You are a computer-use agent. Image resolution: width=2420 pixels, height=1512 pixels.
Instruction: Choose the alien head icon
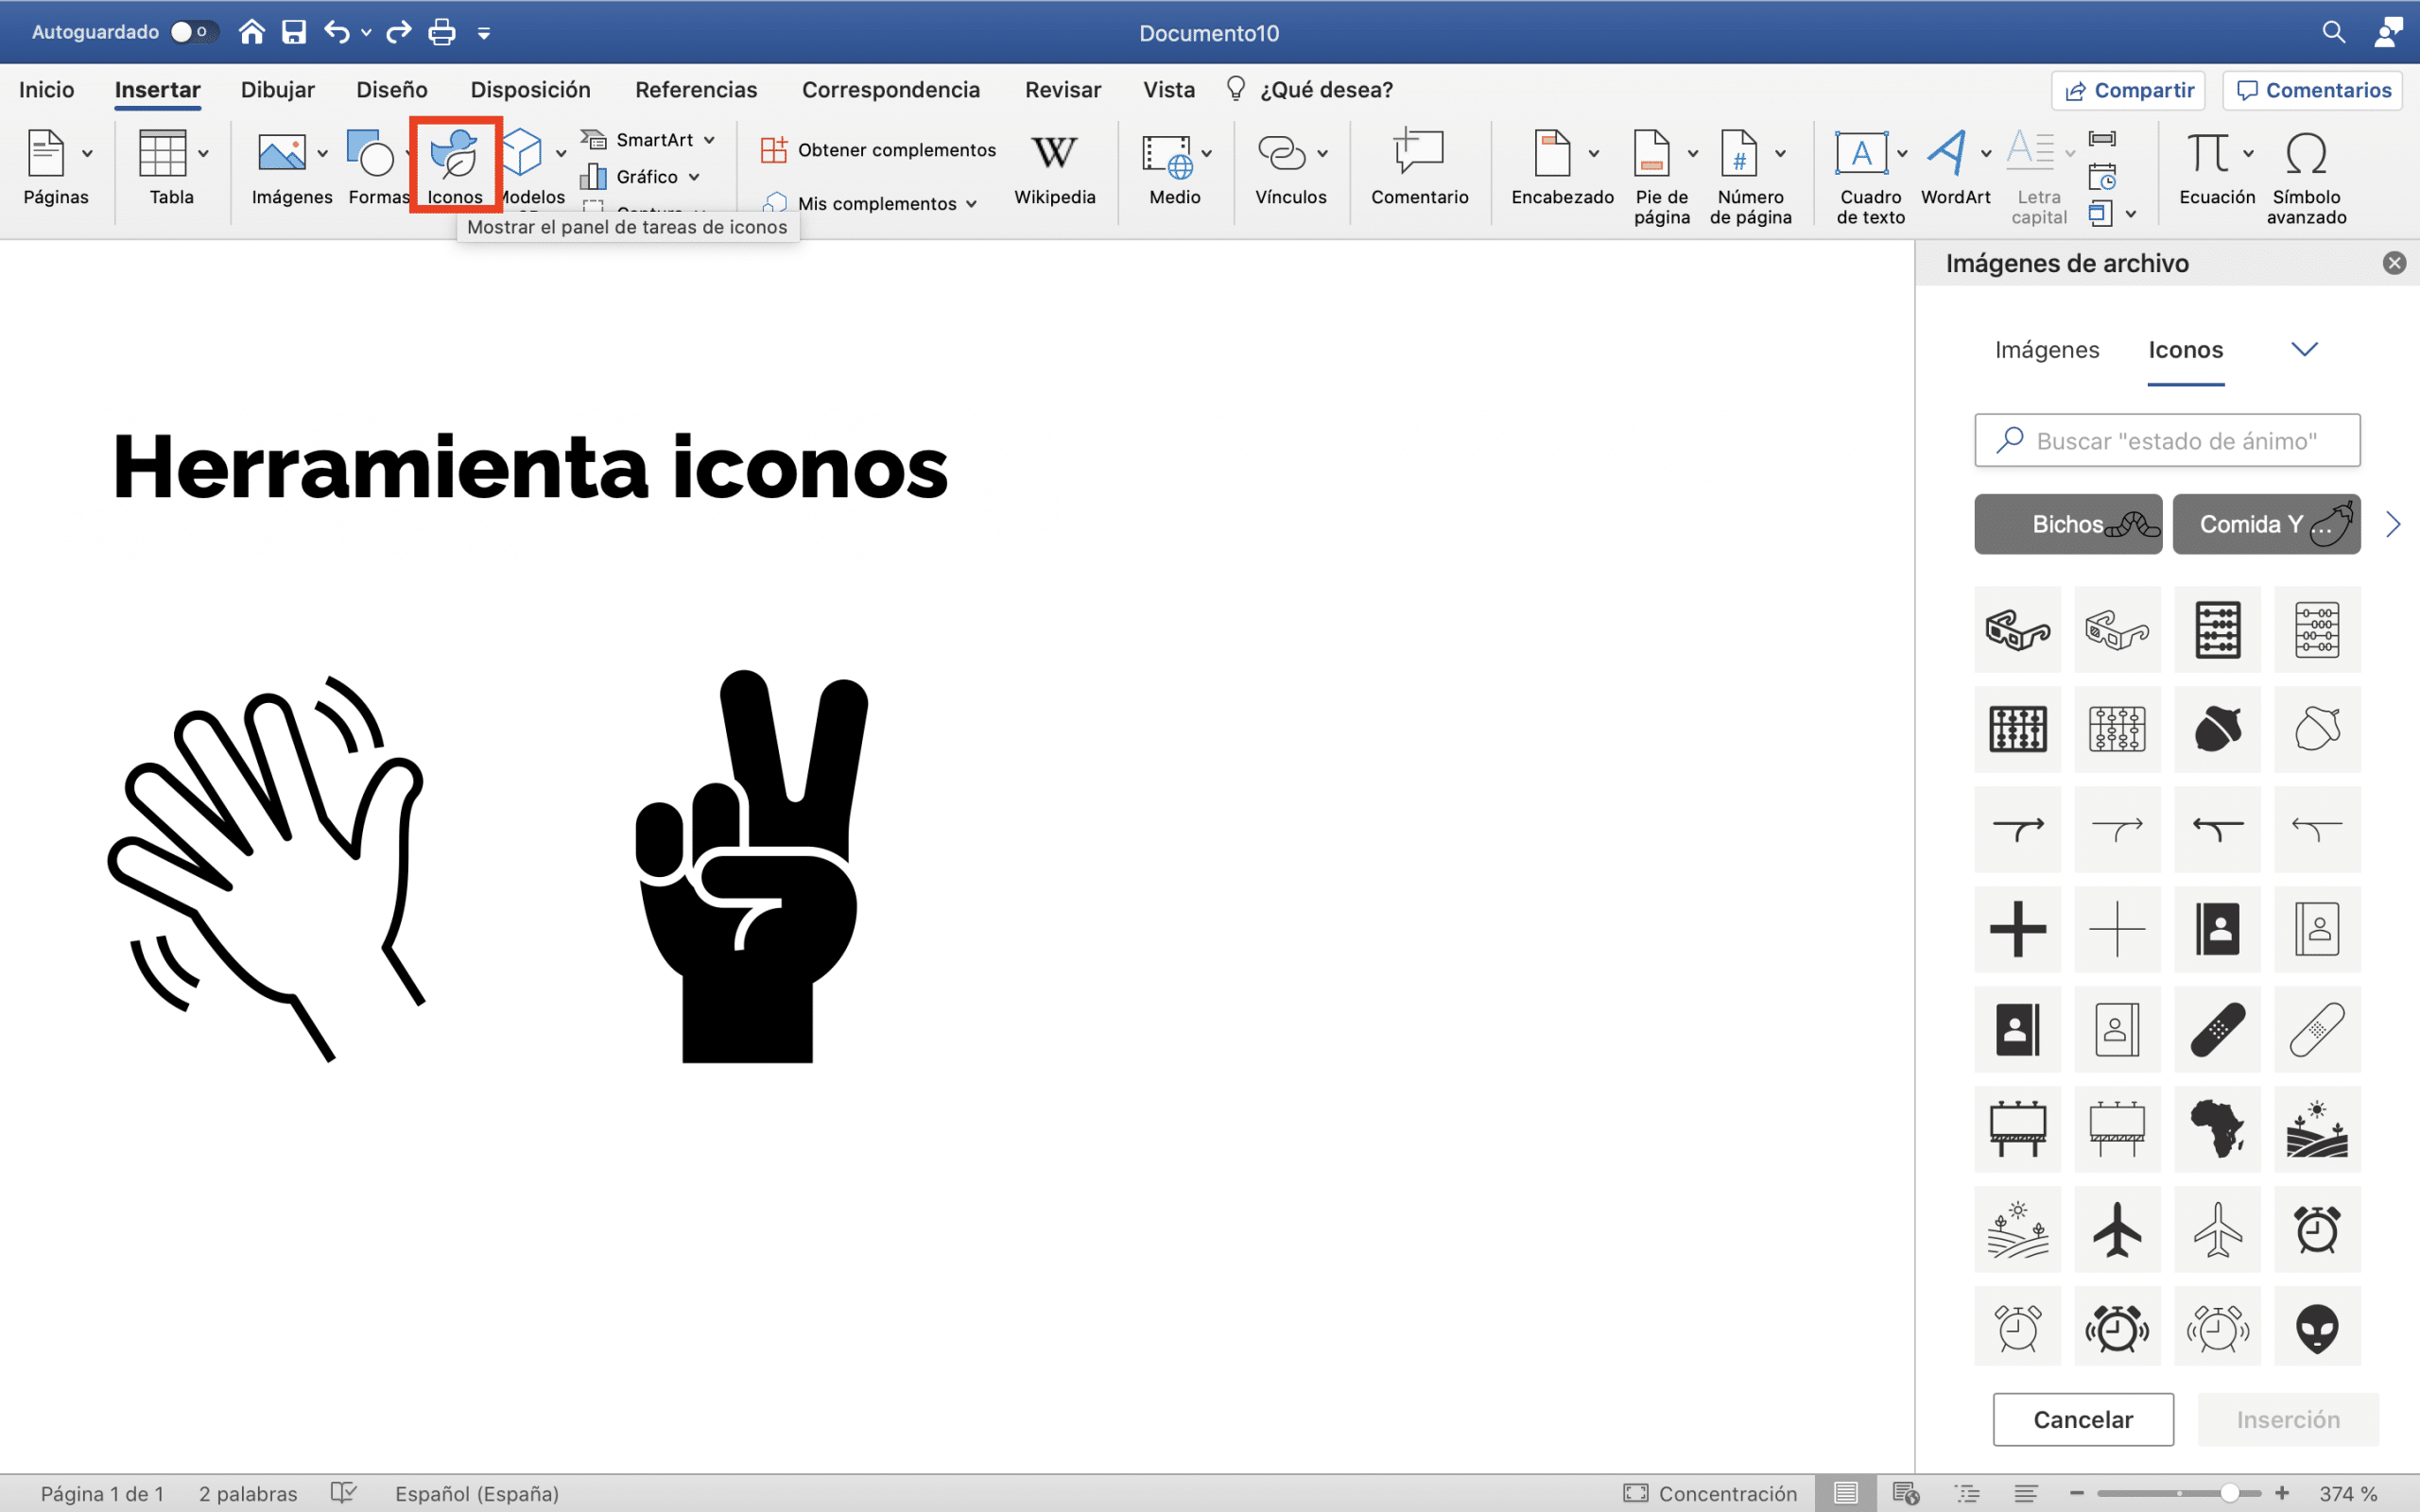[2317, 1328]
